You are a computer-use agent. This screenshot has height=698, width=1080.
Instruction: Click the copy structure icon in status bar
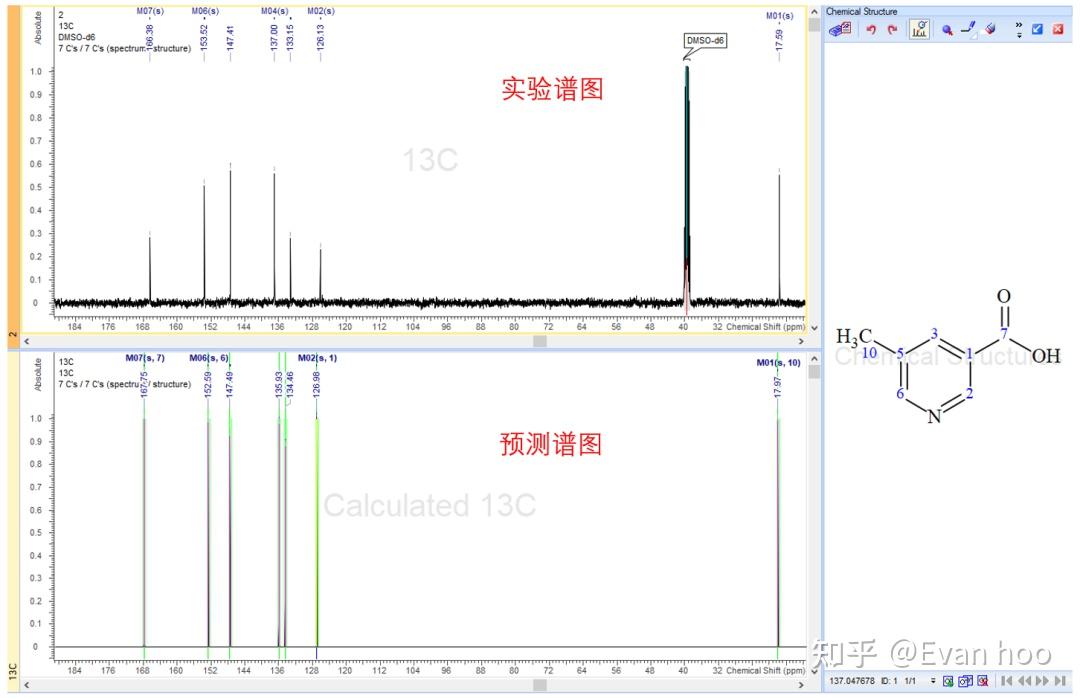[x=964, y=680]
